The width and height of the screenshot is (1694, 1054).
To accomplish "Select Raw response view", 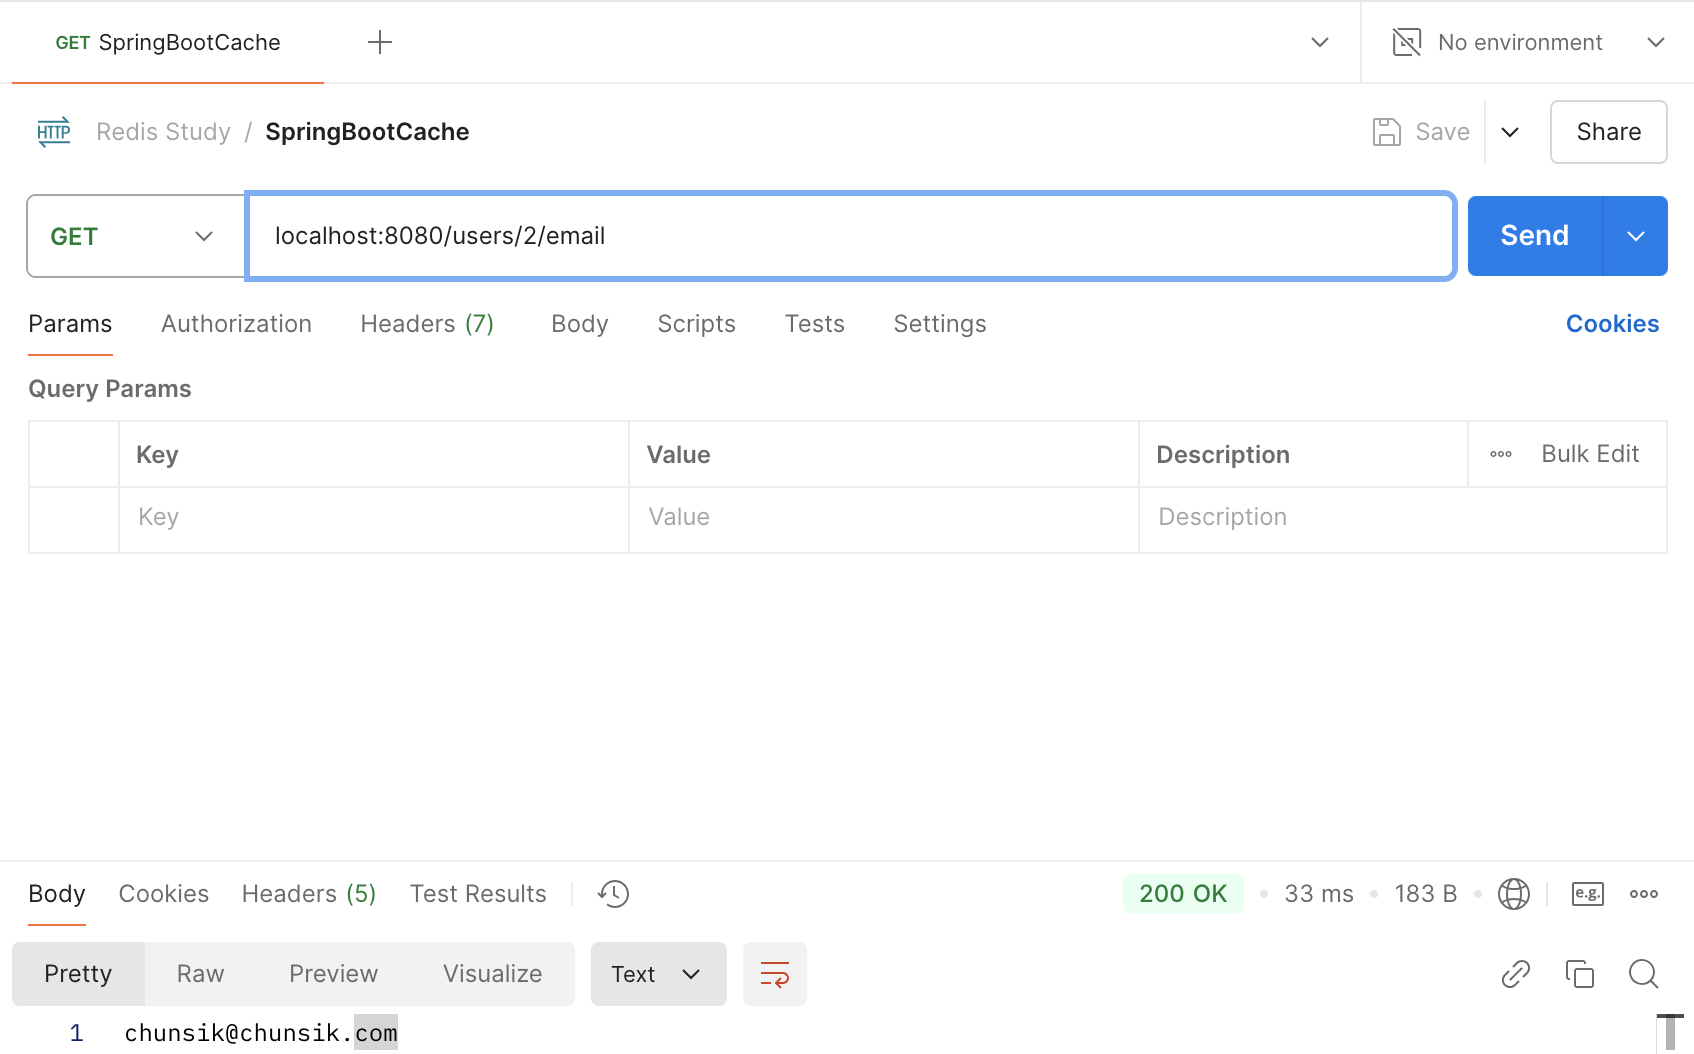I will (200, 974).
